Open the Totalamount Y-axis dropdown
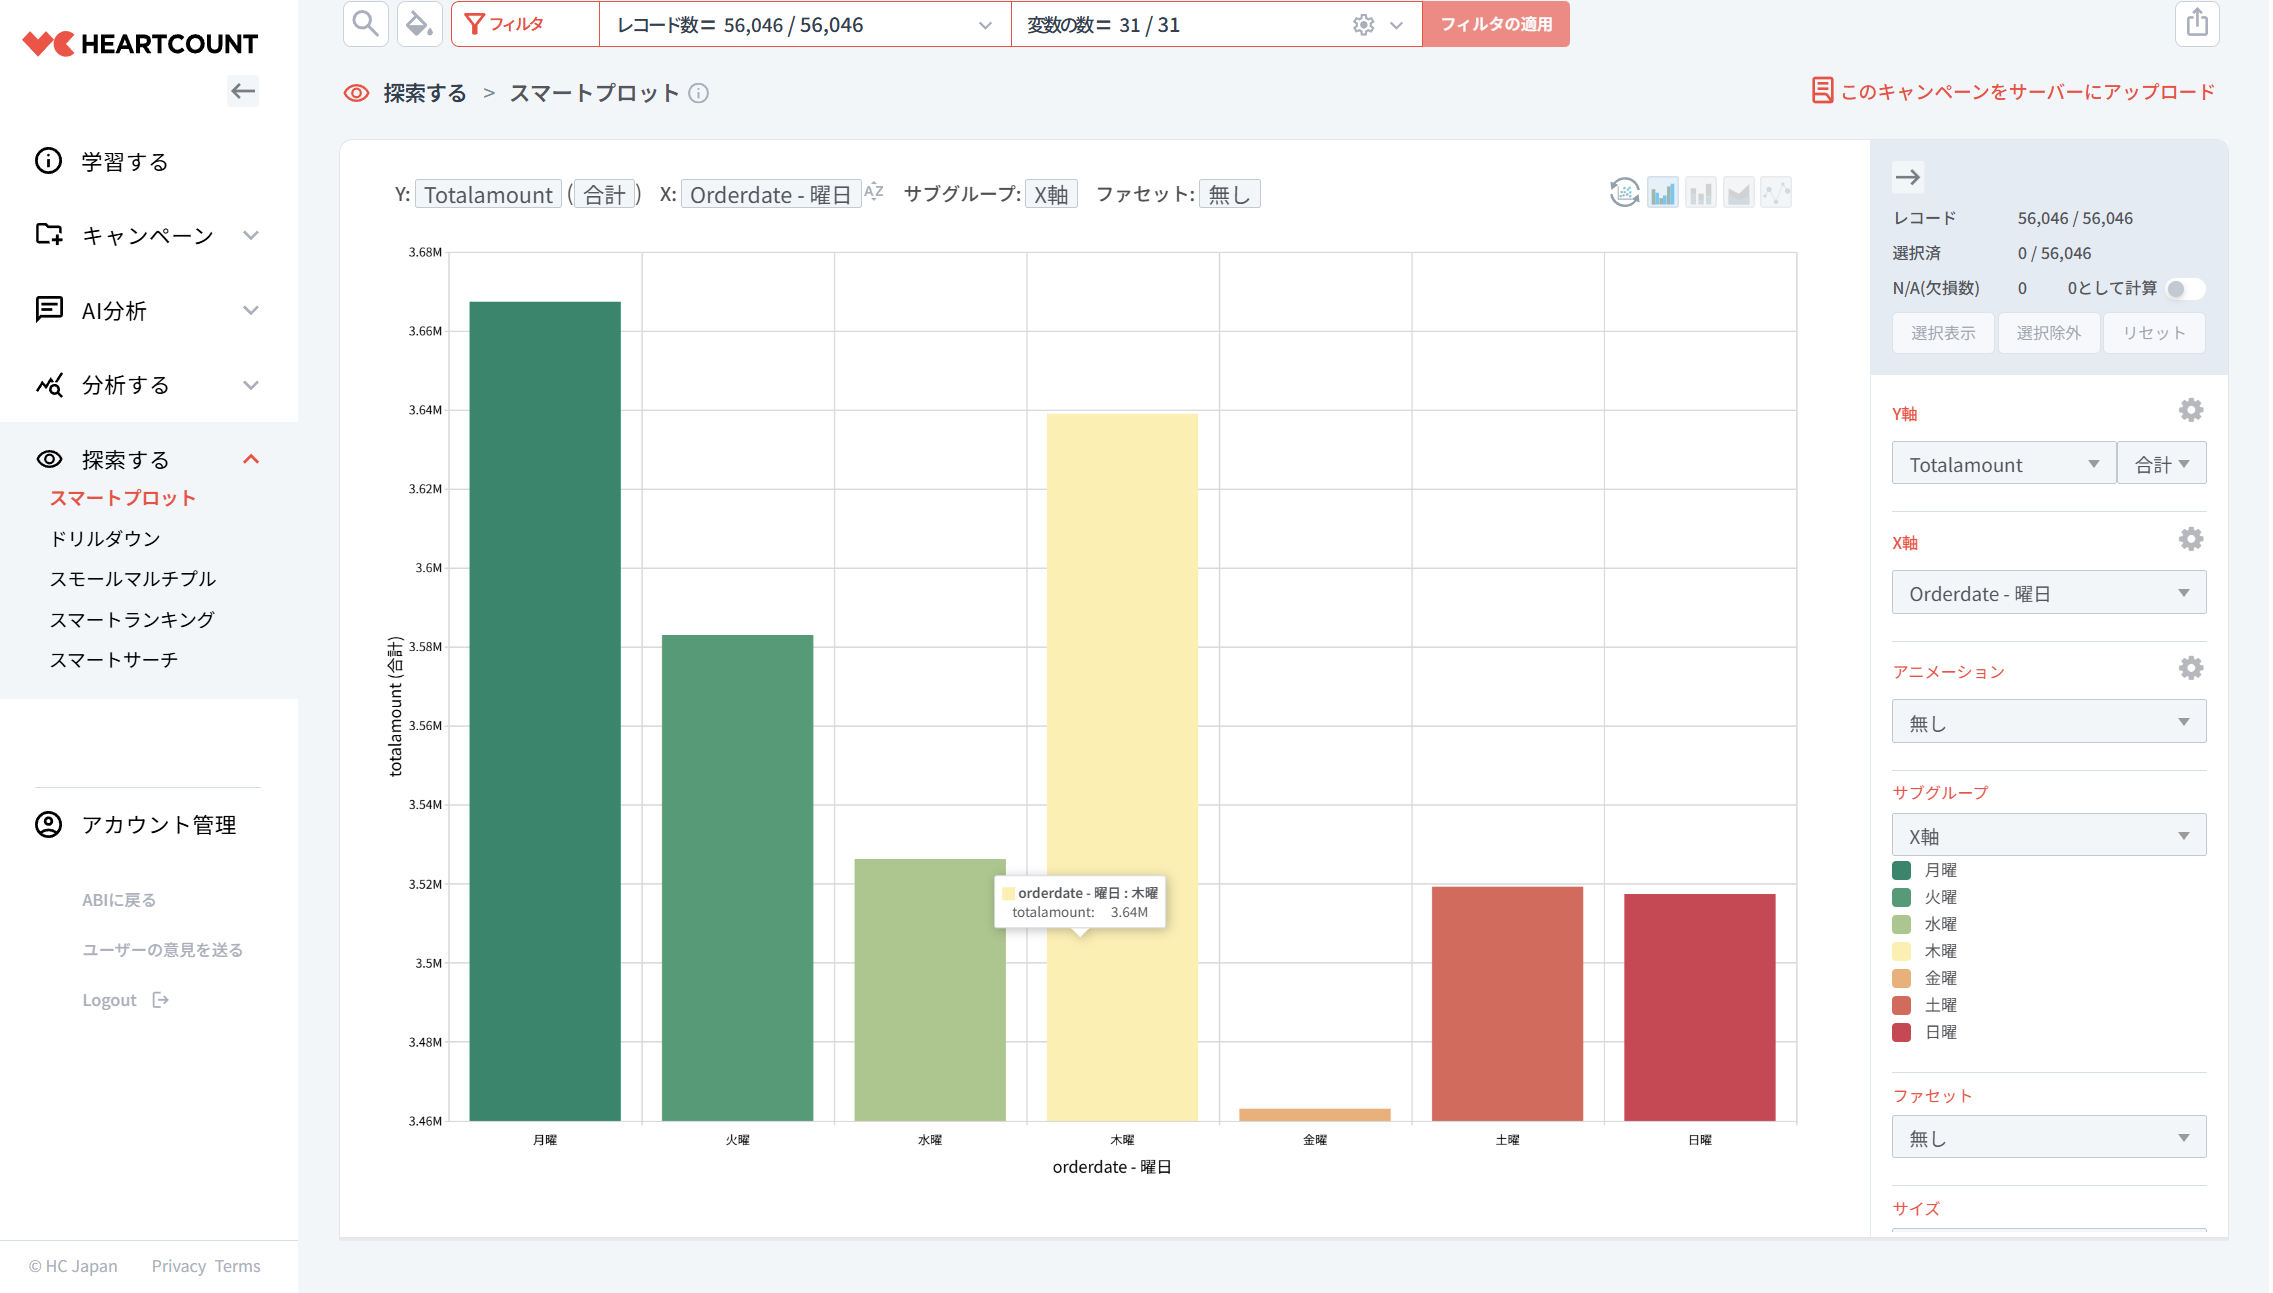 tap(2003, 464)
